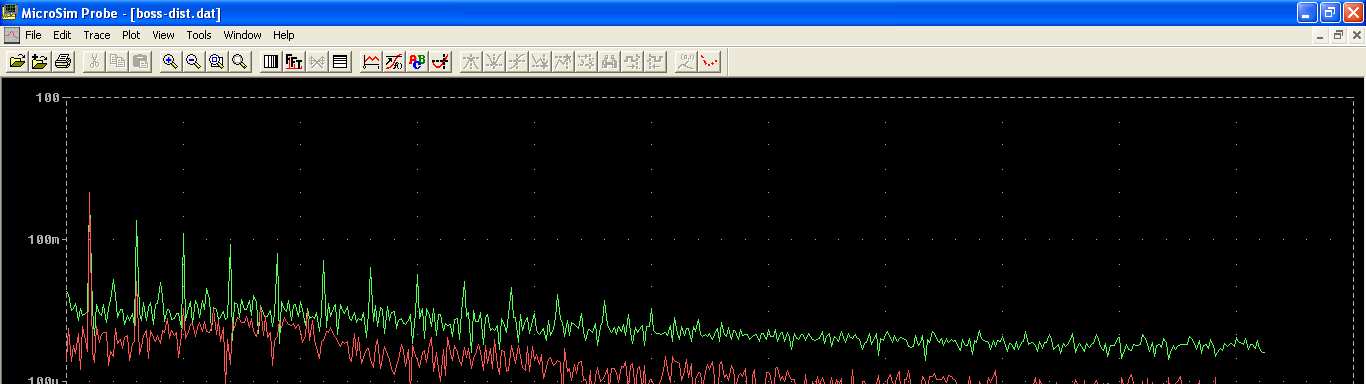Image resolution: width=1366 pixels, height=384 pixels.
Task: Toggle the log X axis icon
Action: click(x=271, y=62)
